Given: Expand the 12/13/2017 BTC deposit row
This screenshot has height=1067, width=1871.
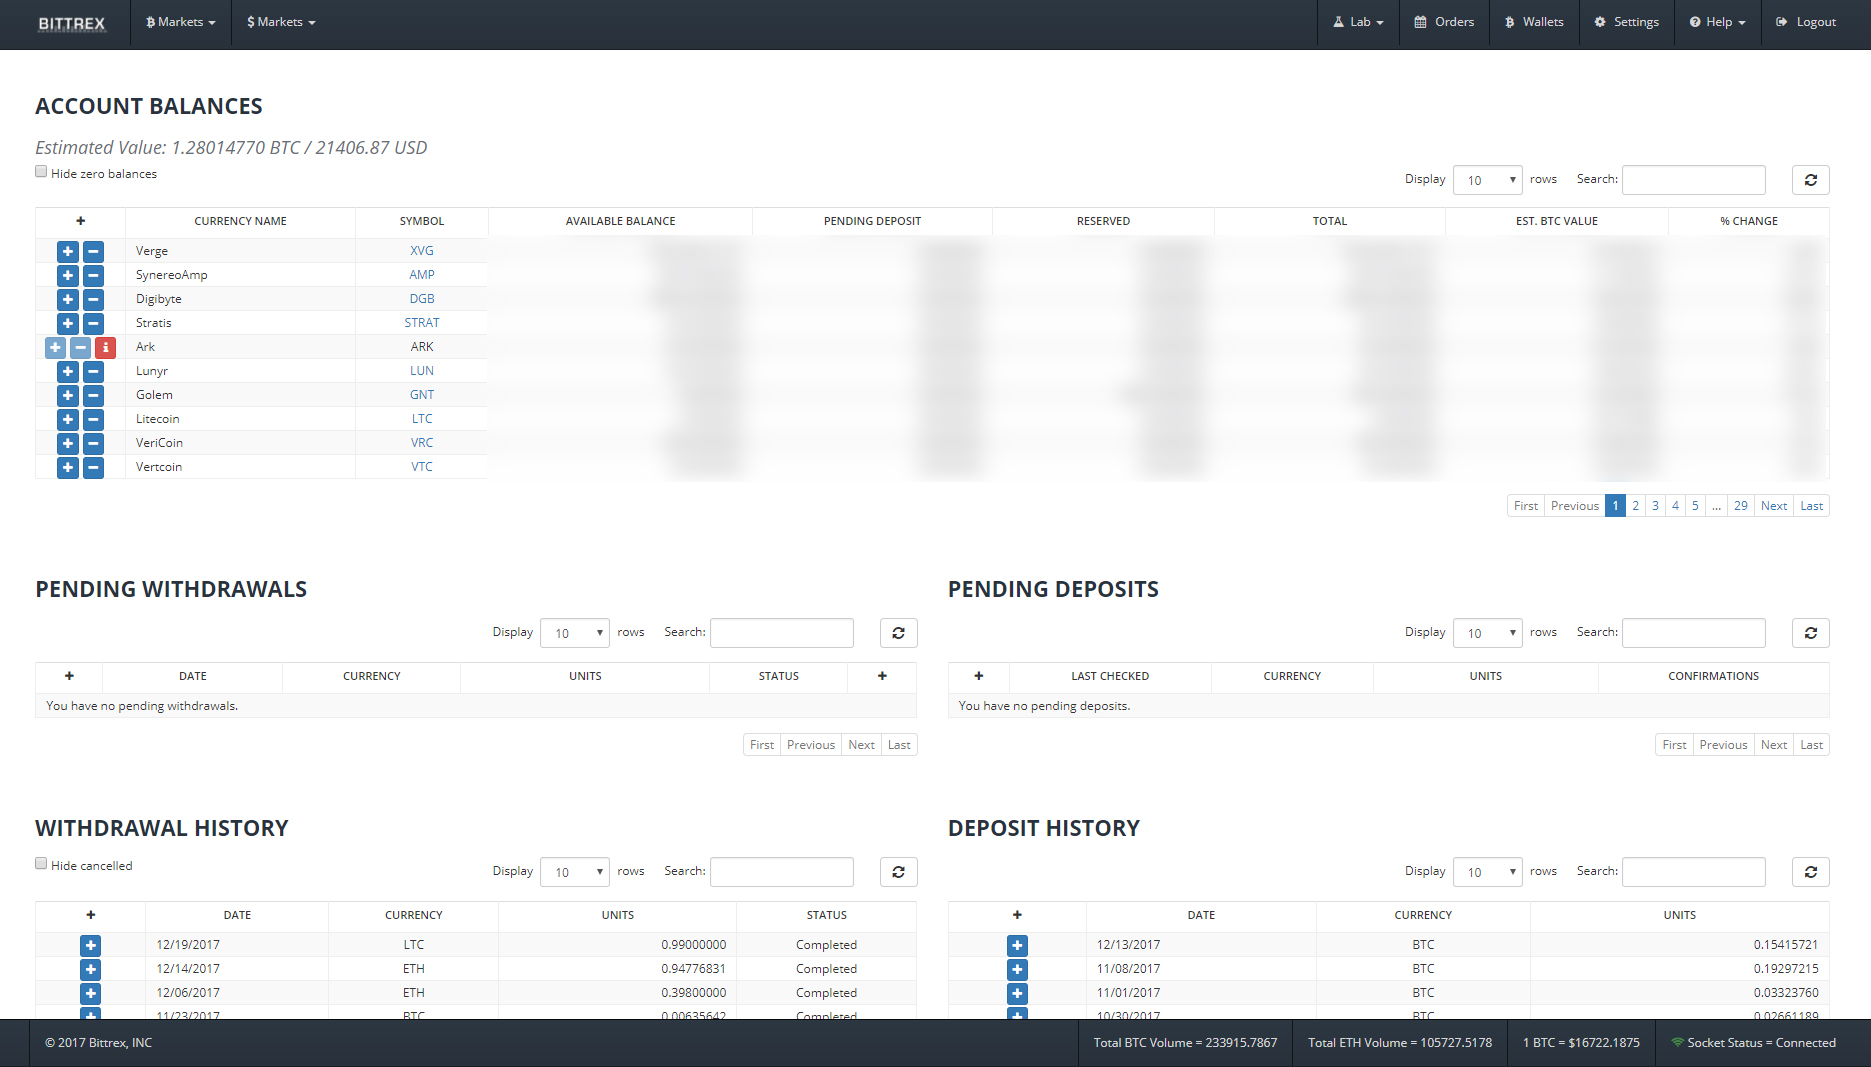Looking at the screenshot, I should pyautogui.click(x=1017, y=946).
